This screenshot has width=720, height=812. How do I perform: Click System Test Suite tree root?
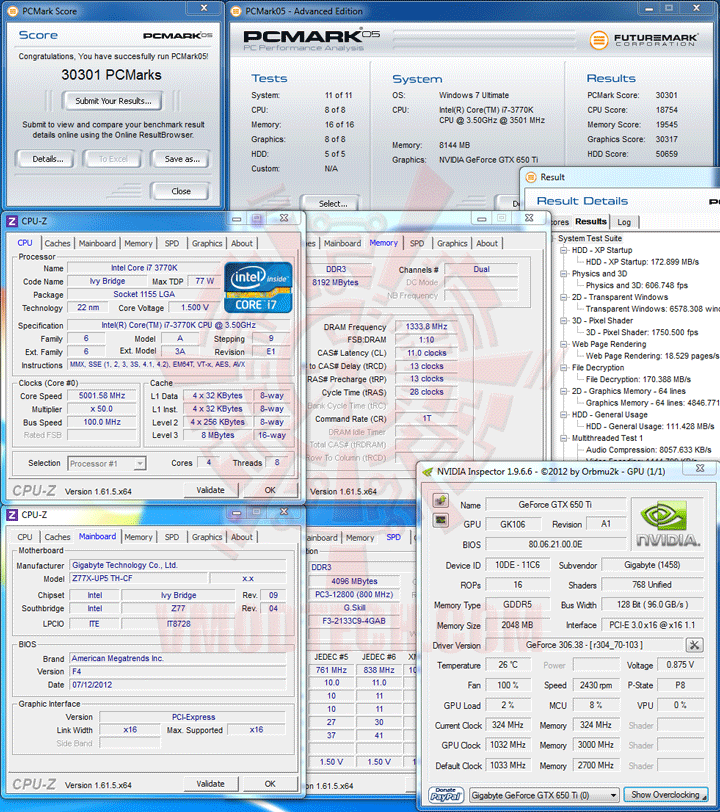[589, 238]
